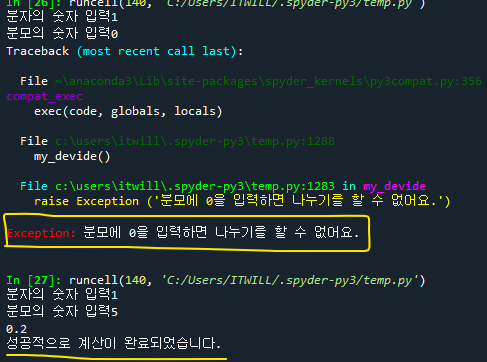Image resolution: width=487 pixels, height=362 pixels.
Task: Click the '분자의 숫자 입력1' line under In [27]
Action: tap(62, 294)
